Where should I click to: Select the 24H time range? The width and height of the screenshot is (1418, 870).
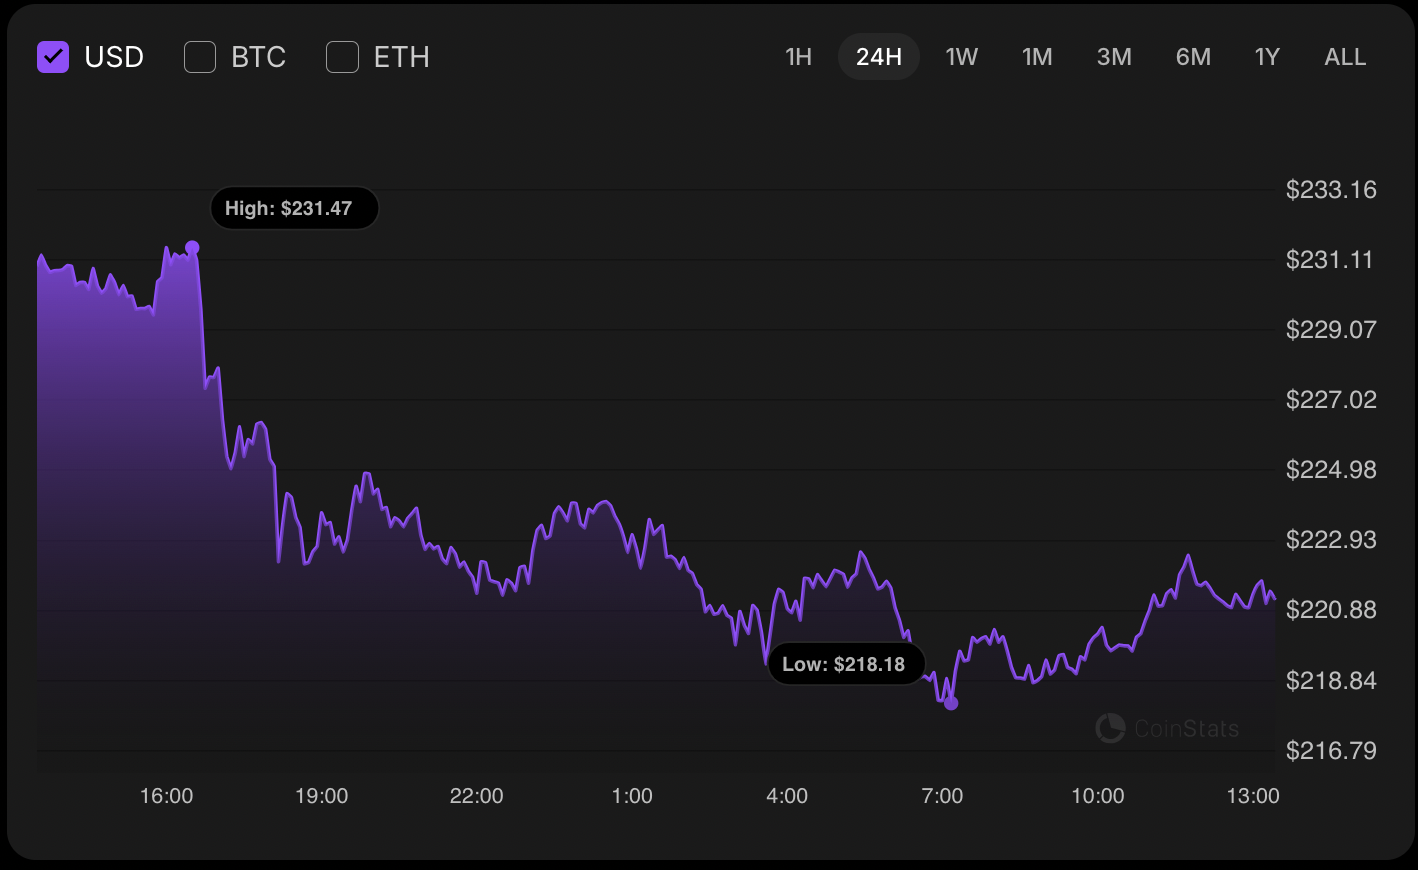pyautogui.click(x=879, y=57)
